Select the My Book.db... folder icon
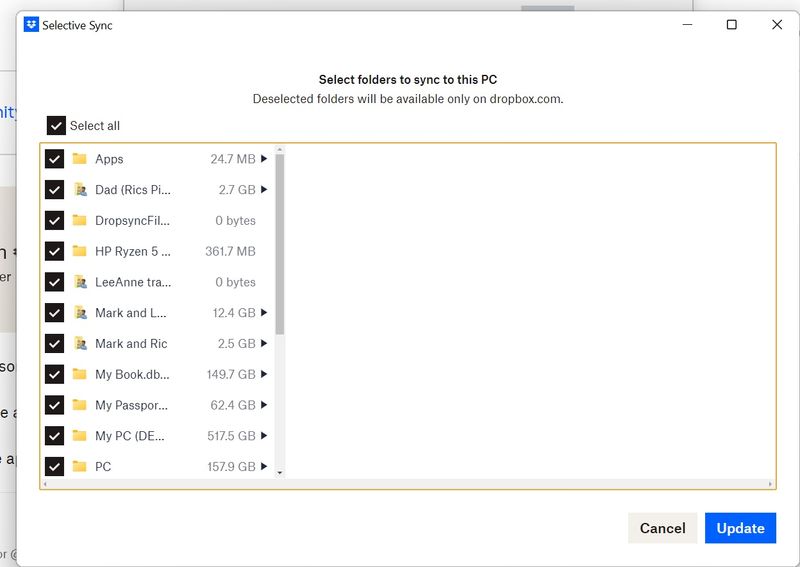Viewport: 800px width, 567px height. point(79,374)
